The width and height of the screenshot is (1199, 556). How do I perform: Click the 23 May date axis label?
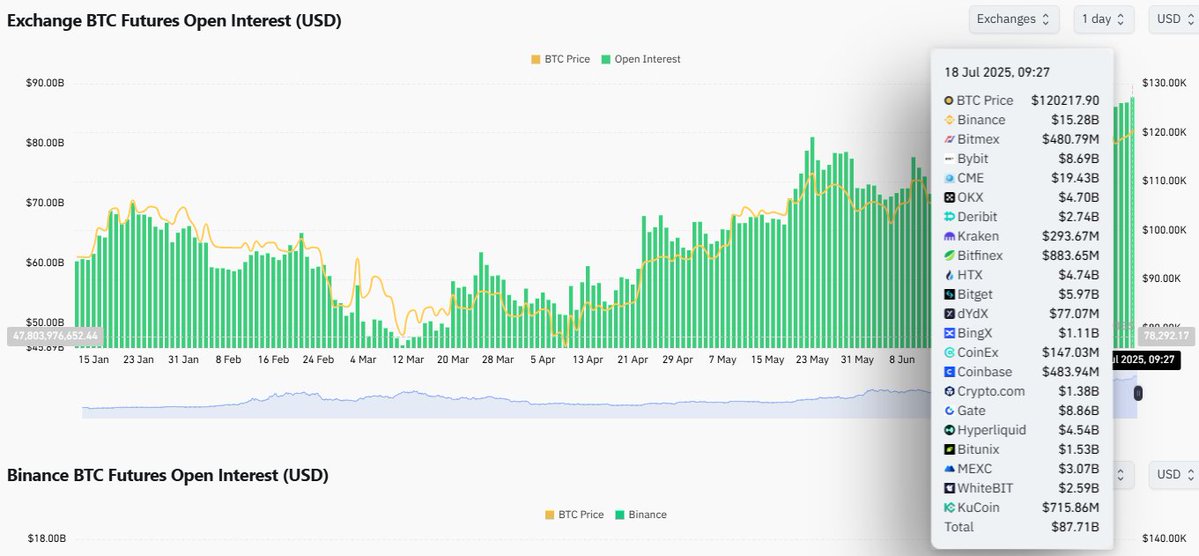coord(812,359)
